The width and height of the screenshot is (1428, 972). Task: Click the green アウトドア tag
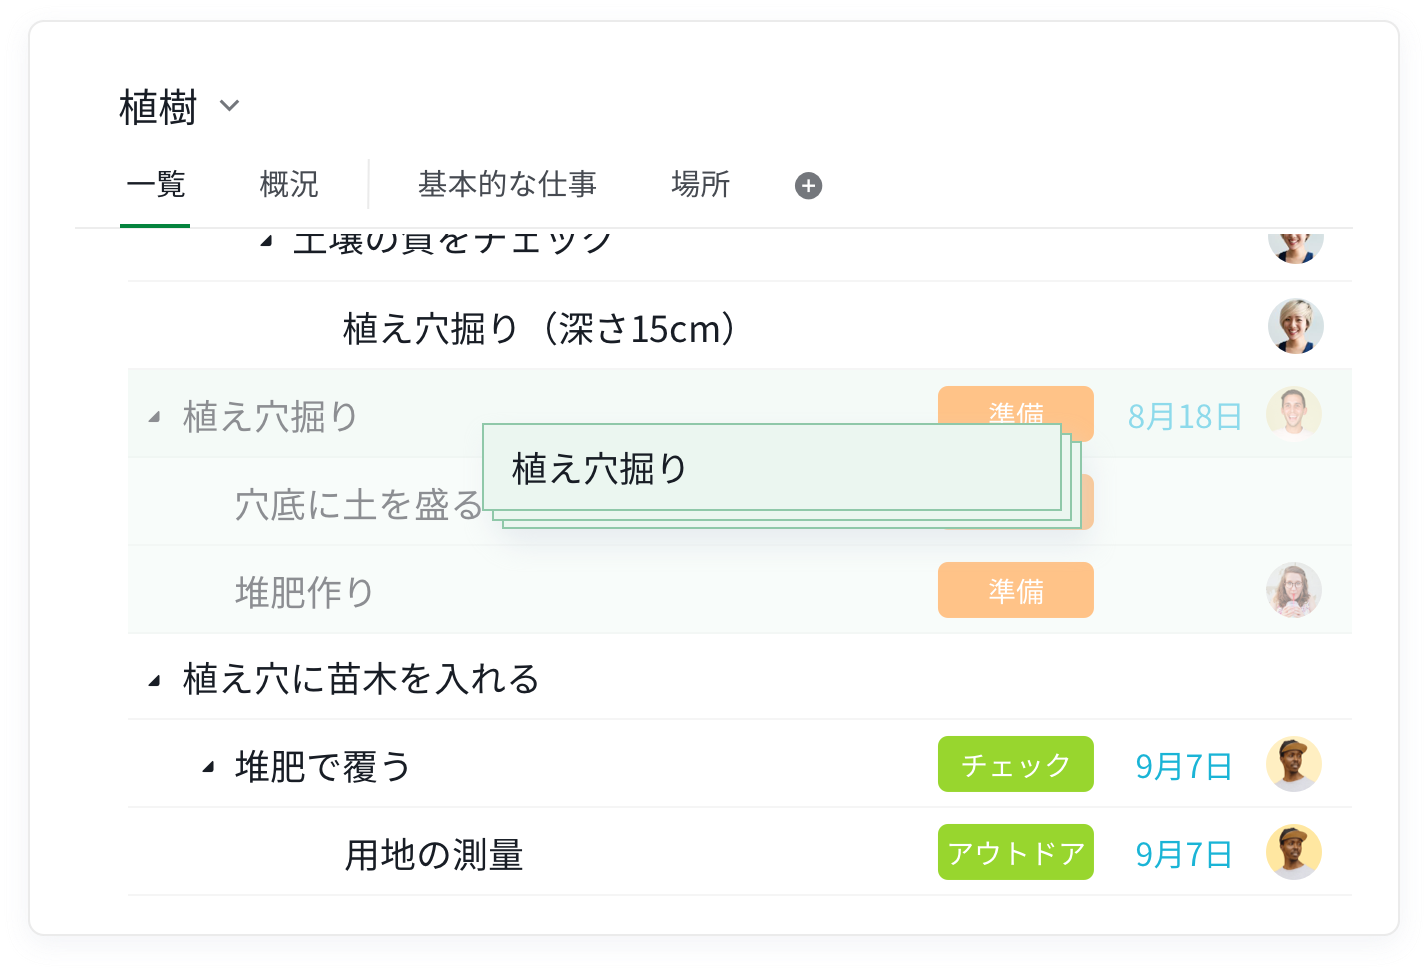(x=1015, y=853)
